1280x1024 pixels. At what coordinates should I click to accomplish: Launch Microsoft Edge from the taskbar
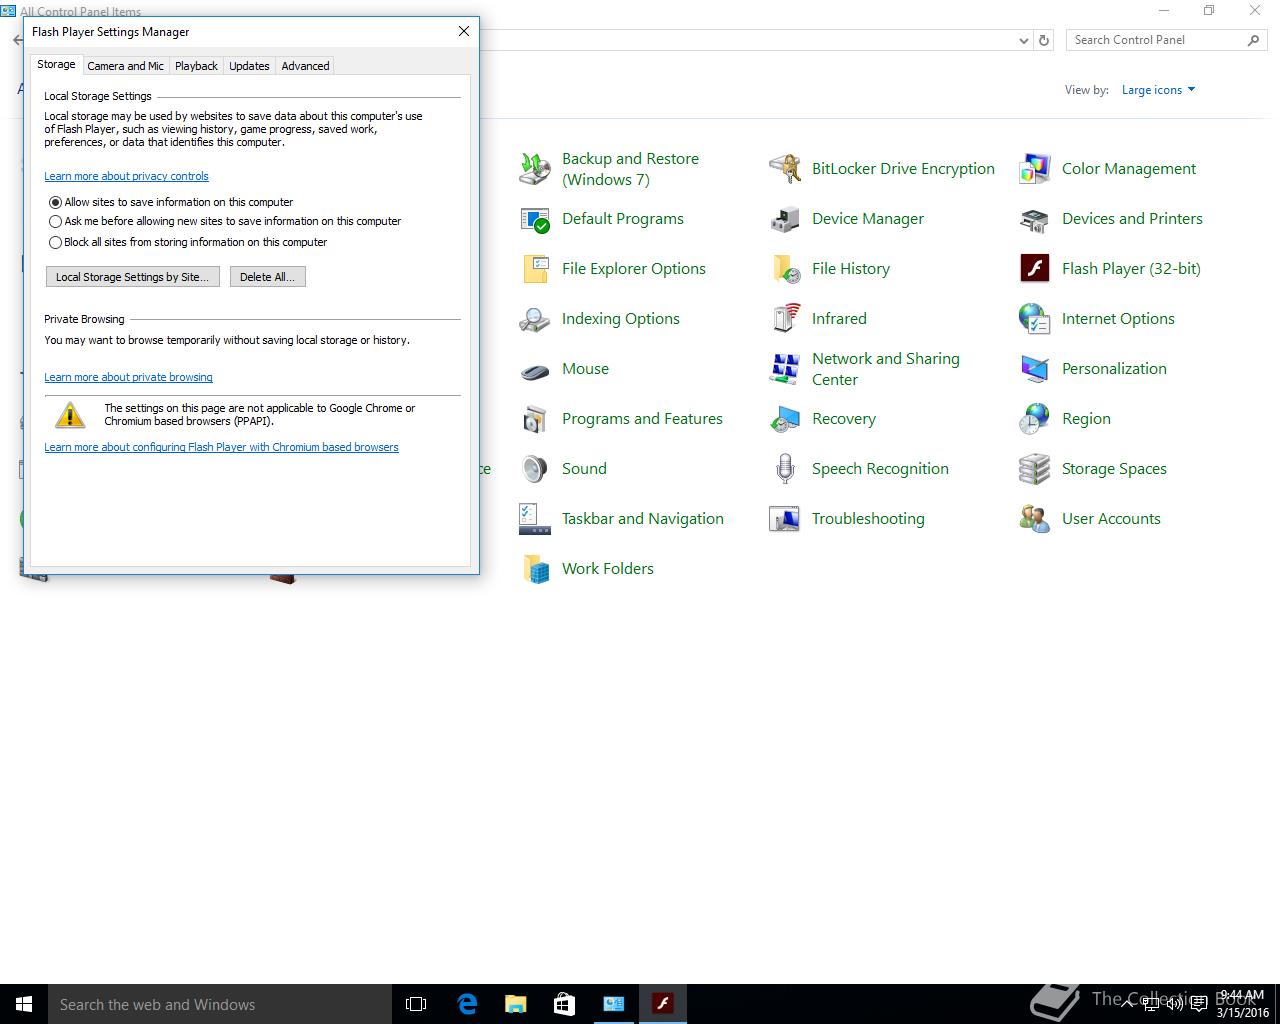click(x=466, y=1004)
